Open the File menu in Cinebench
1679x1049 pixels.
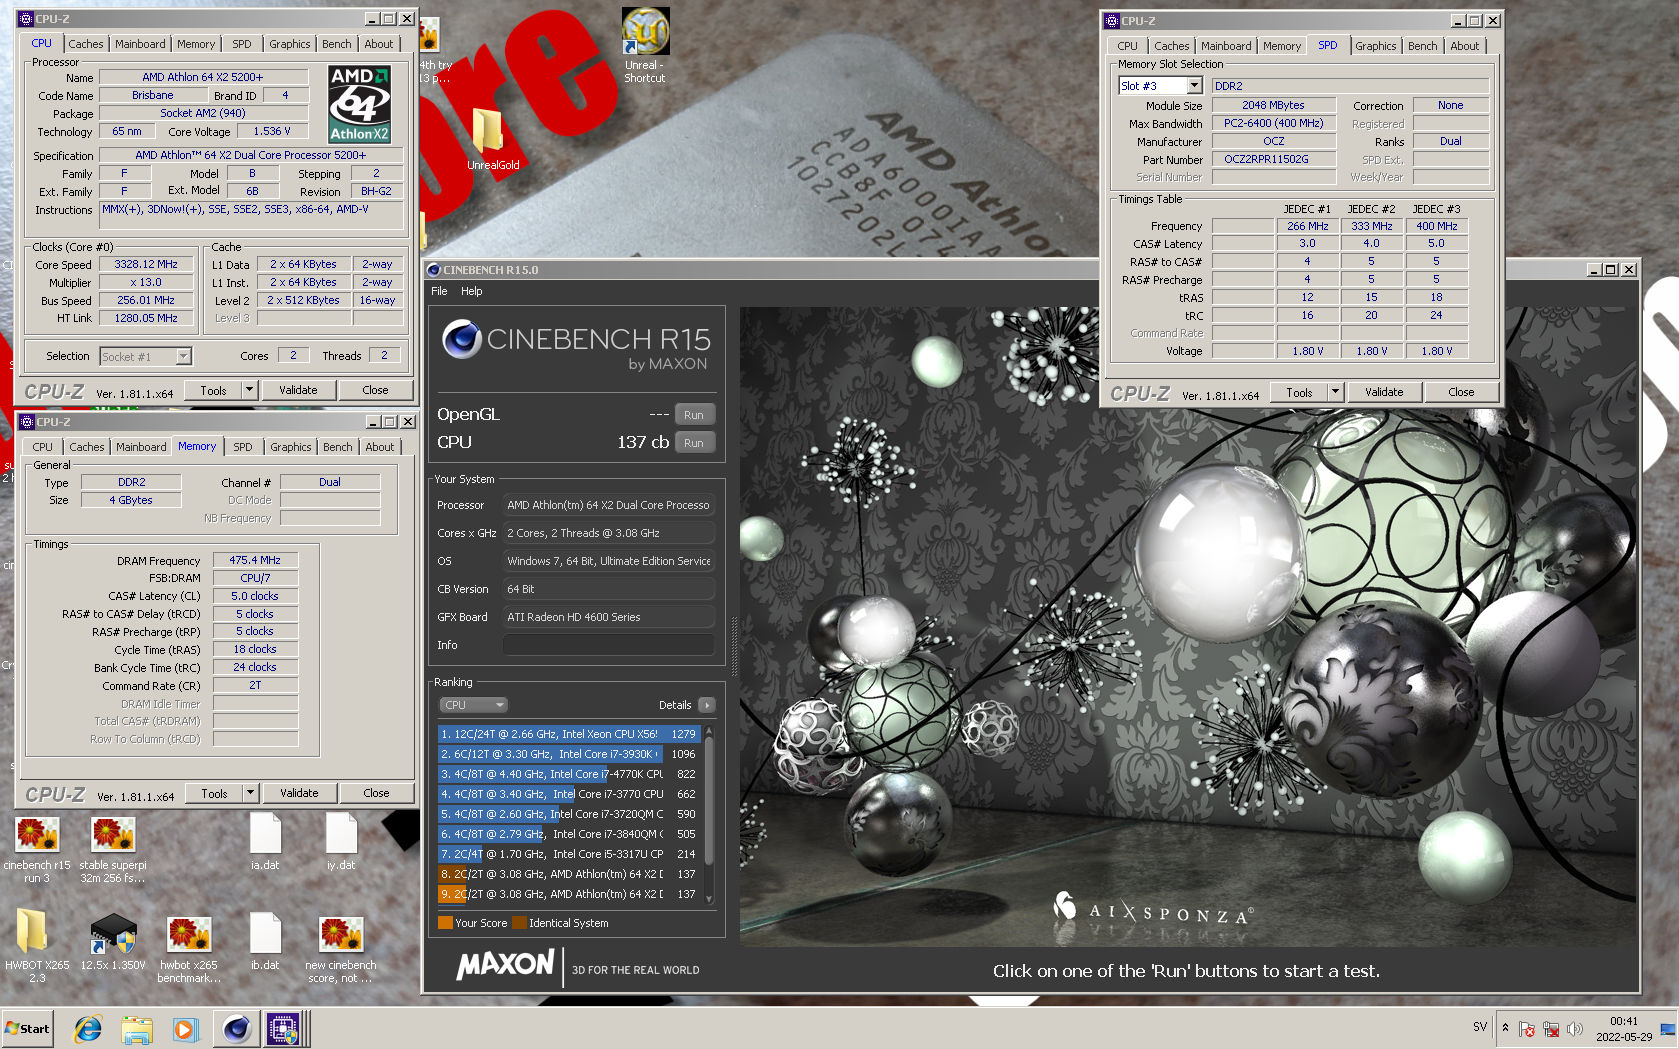click(x=439, y=291)
